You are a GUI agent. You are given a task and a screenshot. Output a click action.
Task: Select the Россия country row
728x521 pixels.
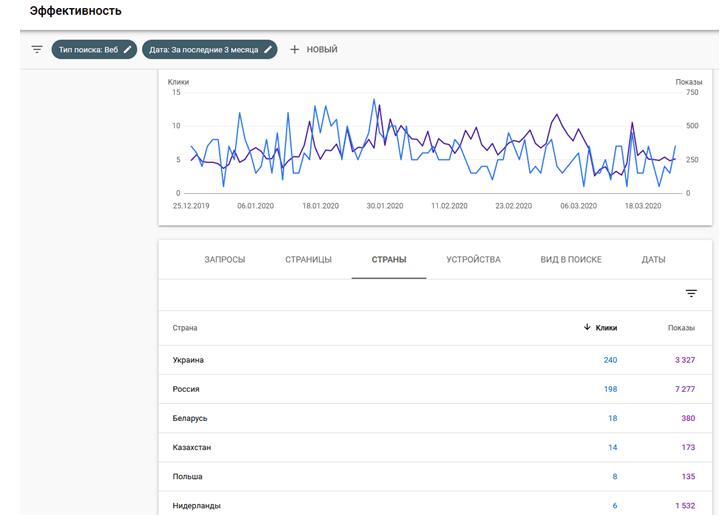[x=187, y=389]
